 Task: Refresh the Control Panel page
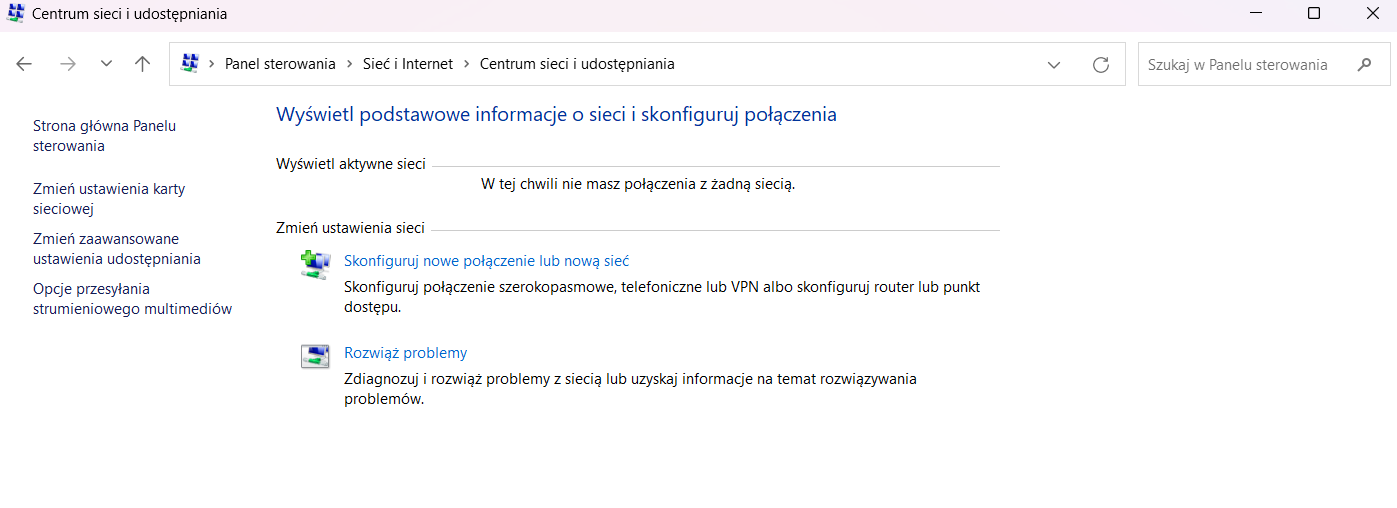point(1101,65)
